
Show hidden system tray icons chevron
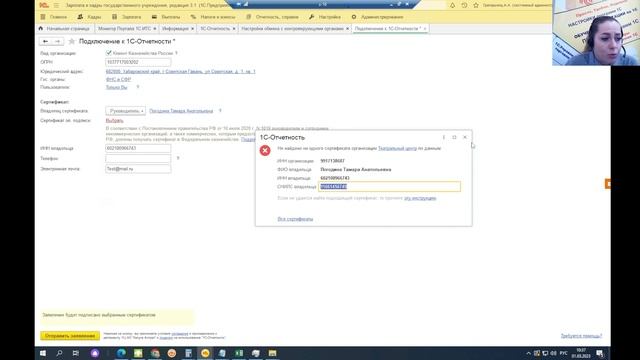point(529,353)
